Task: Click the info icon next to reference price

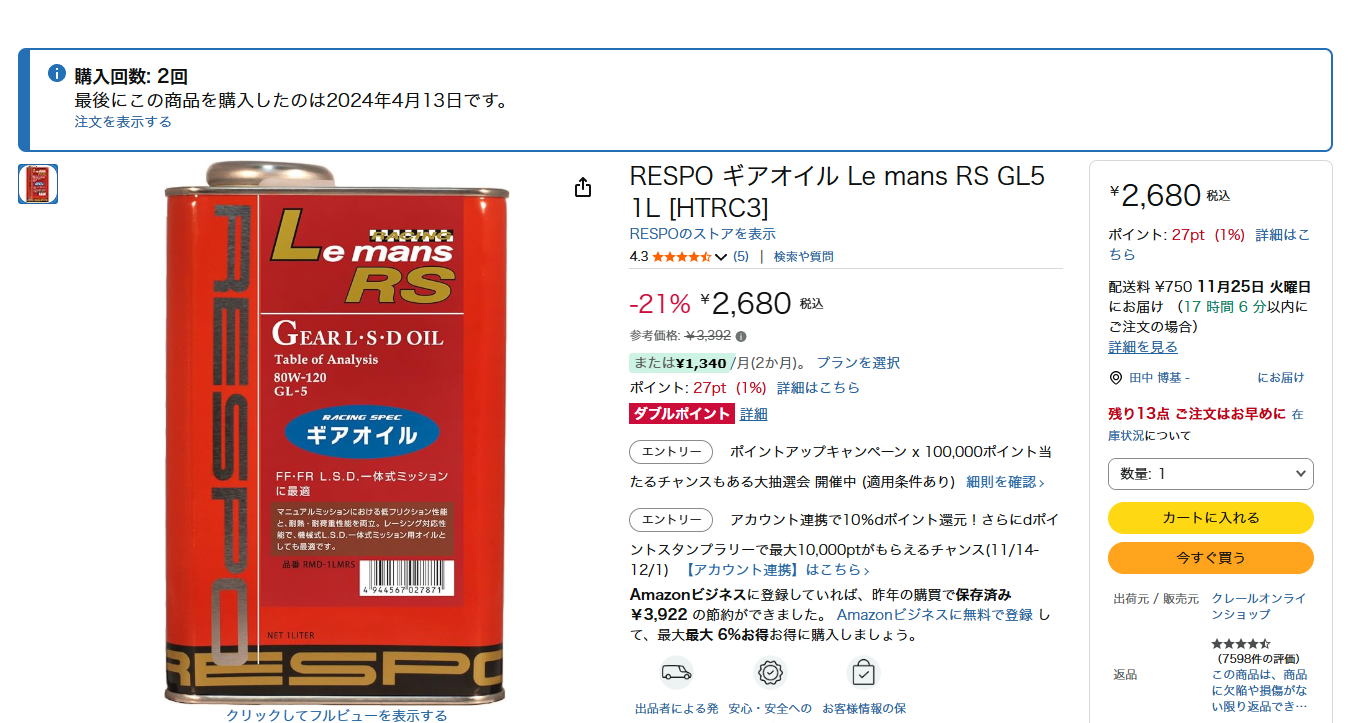Action: tap(741, 336)
